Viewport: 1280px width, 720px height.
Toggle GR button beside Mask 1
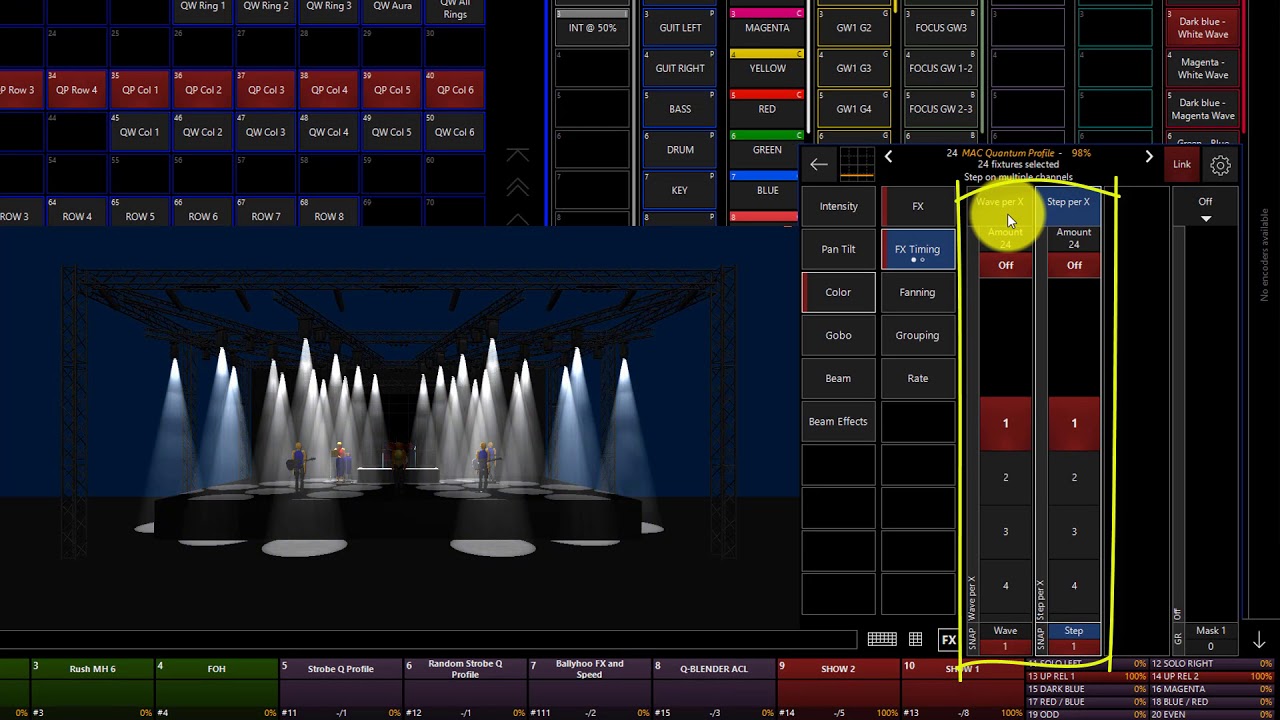[1178, 638]
